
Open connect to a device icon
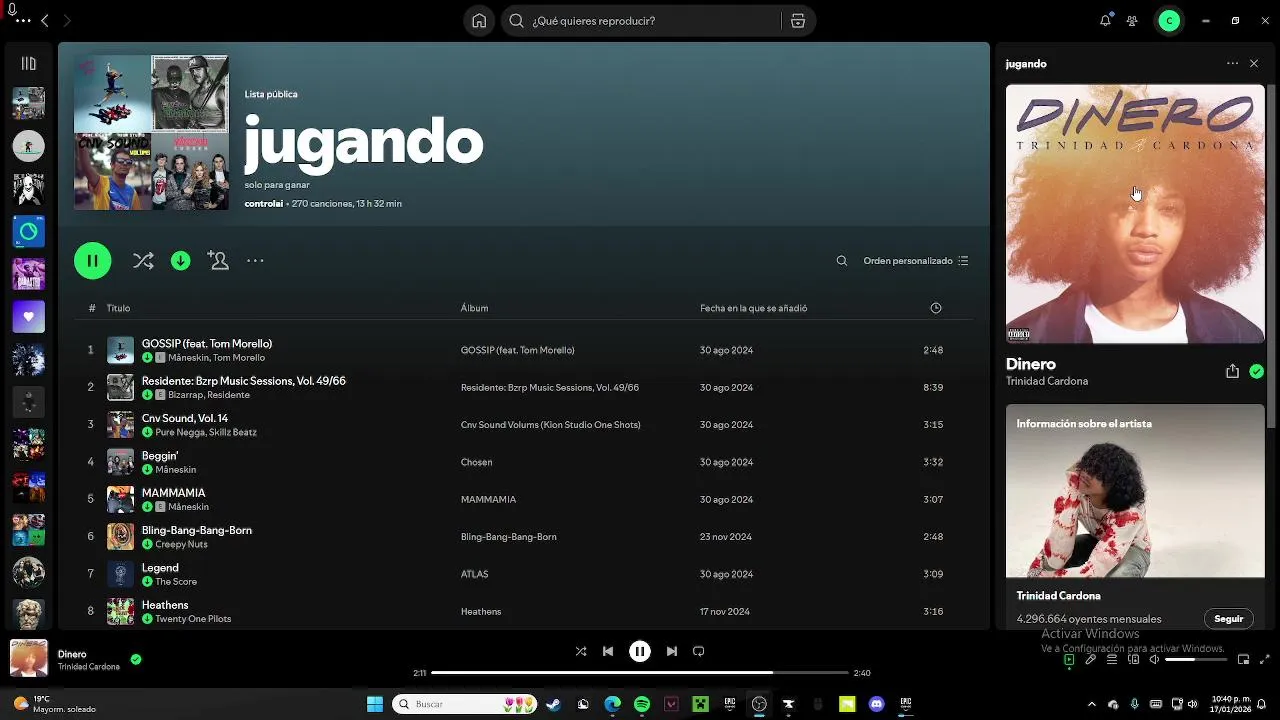[1133, 660]
